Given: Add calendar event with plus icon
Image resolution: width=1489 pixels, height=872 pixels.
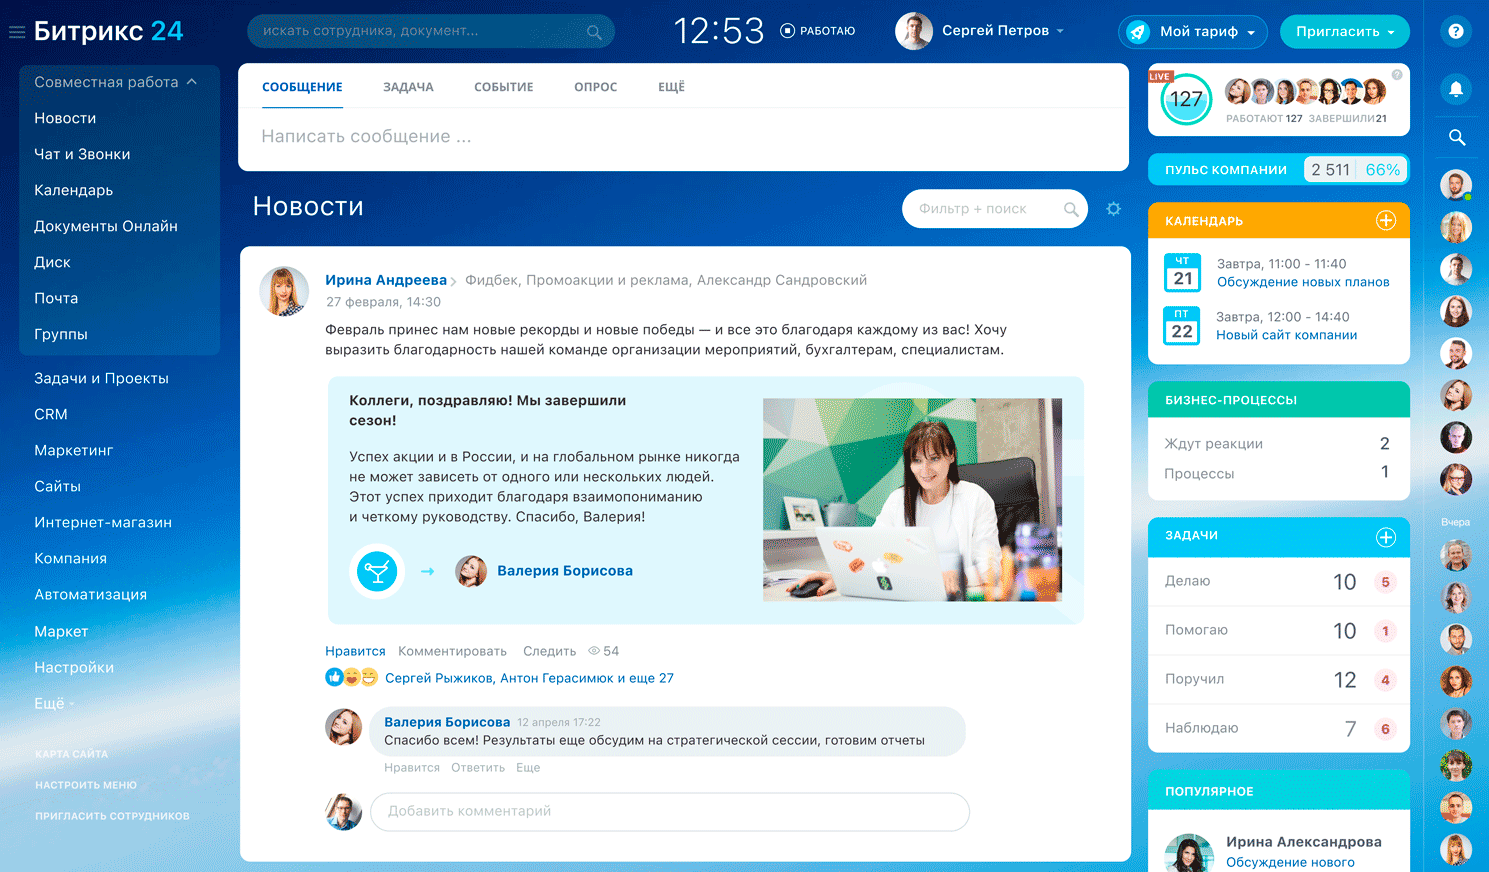Looking at the screenshot, I should 1385,221.
